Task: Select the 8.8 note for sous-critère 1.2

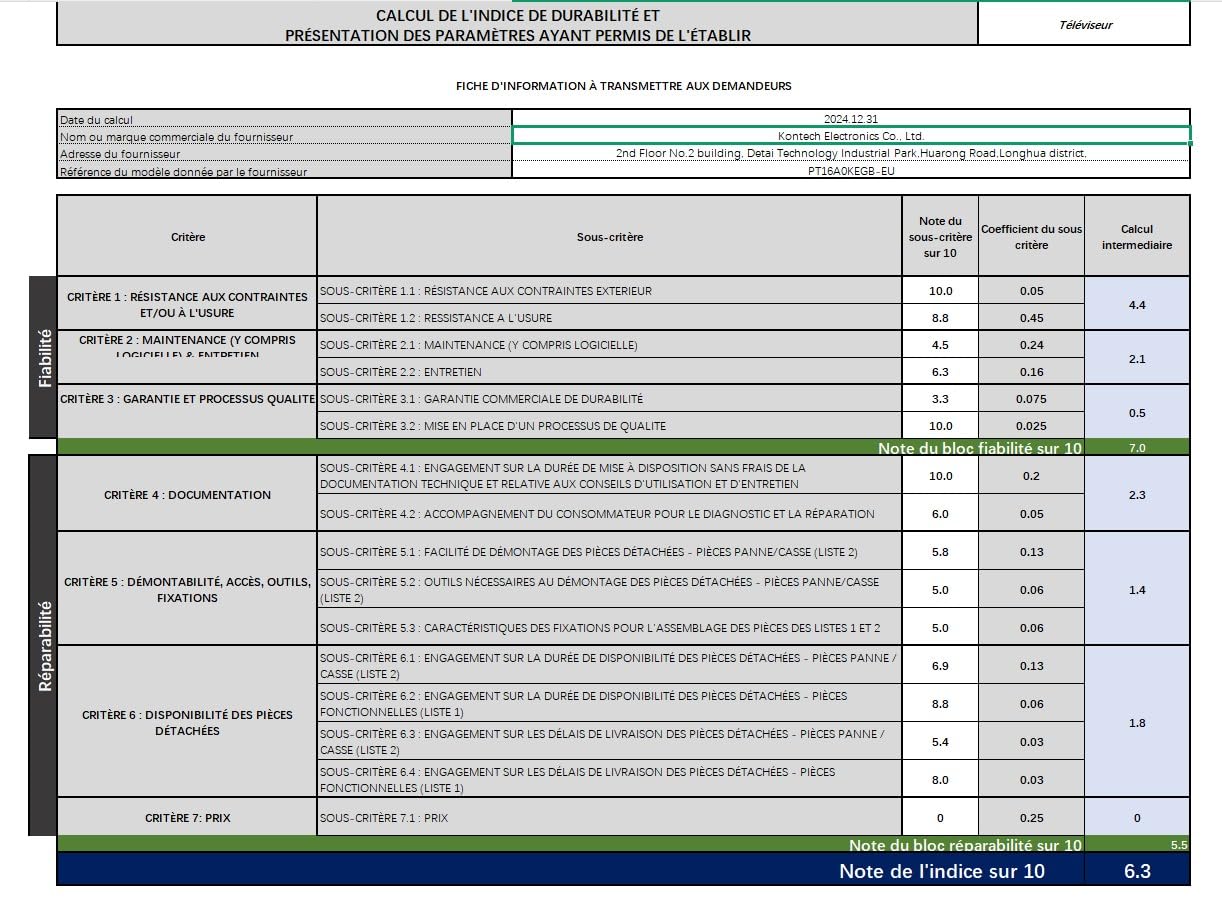Action: tap(940, 318)
